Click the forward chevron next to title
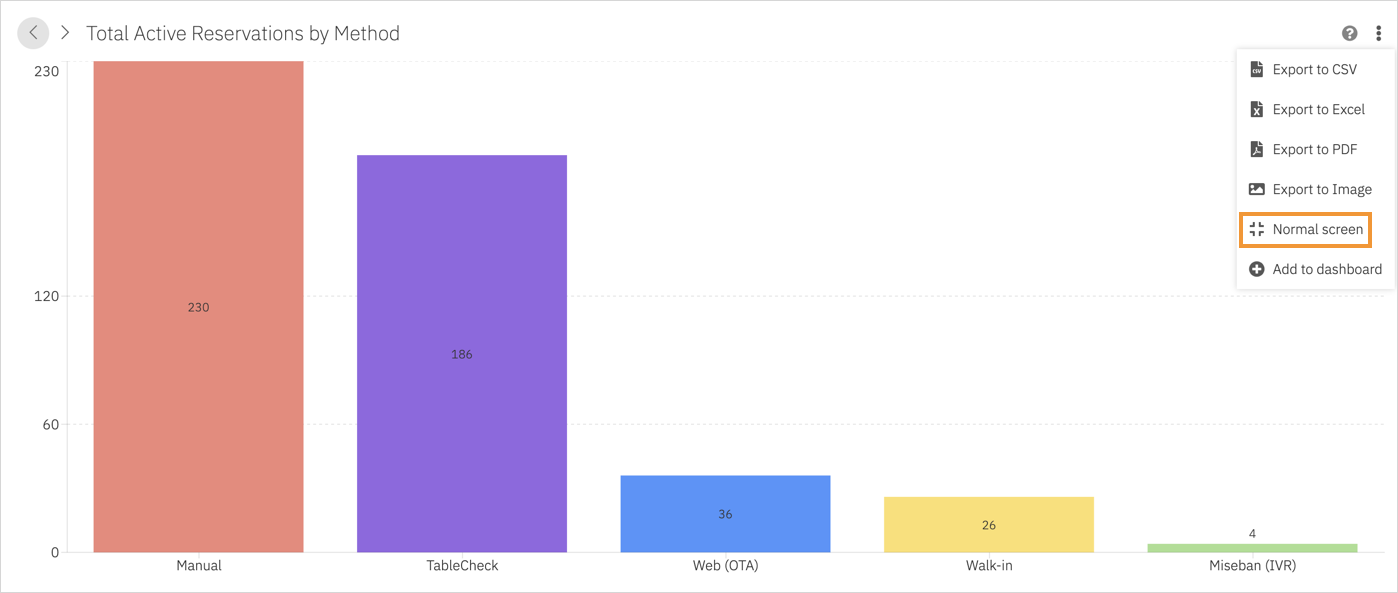 (x=65, y=33)
